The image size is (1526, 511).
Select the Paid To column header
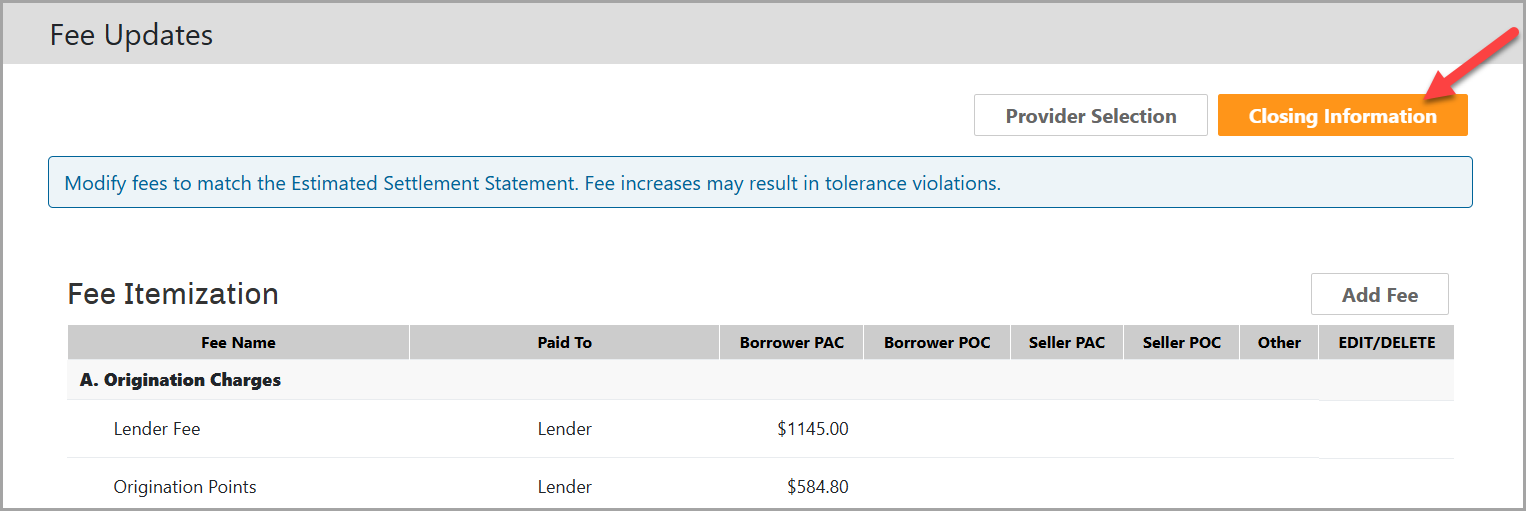[564, 343]
